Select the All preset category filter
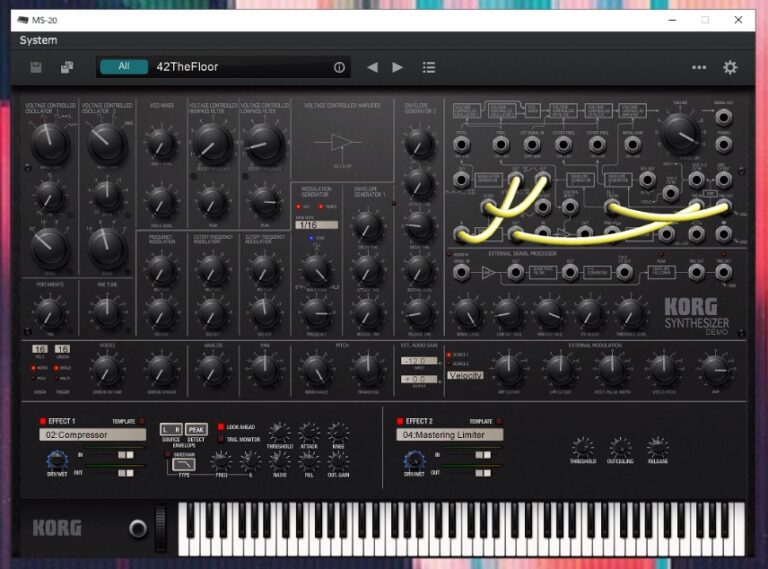Viewport: 768px width, 569px height. click(x=124, y=67)
